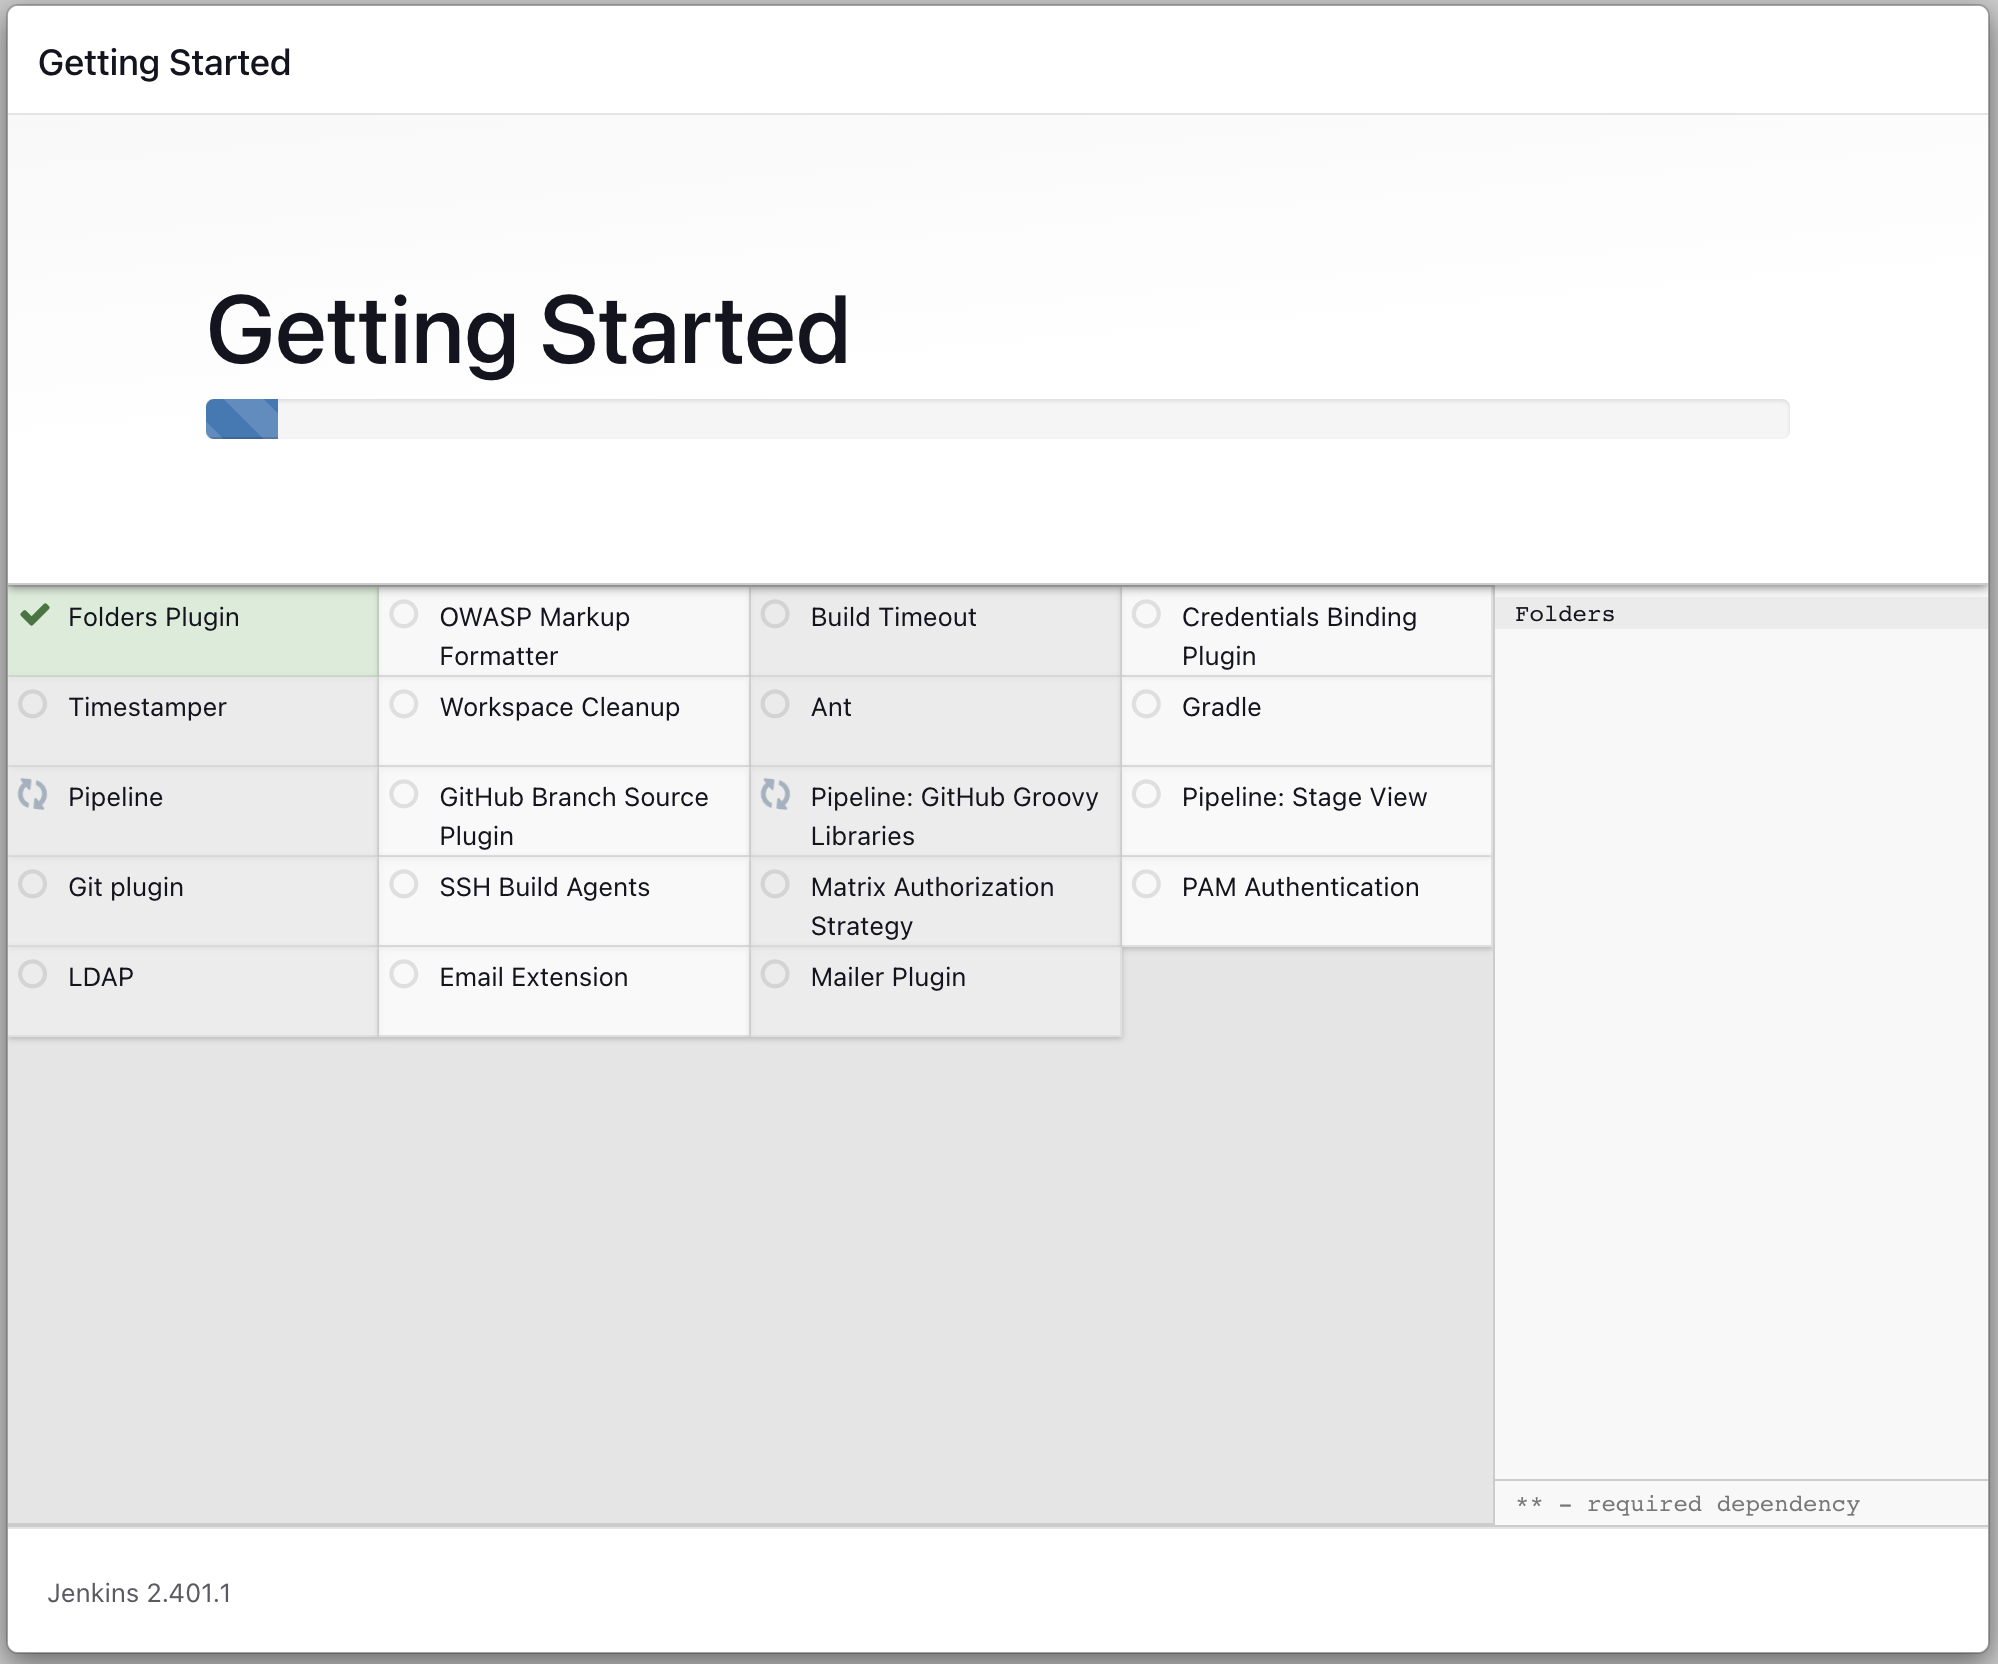Enable the Git plugin
The image size is (1998, 1664).
click(x=32, y=885)
